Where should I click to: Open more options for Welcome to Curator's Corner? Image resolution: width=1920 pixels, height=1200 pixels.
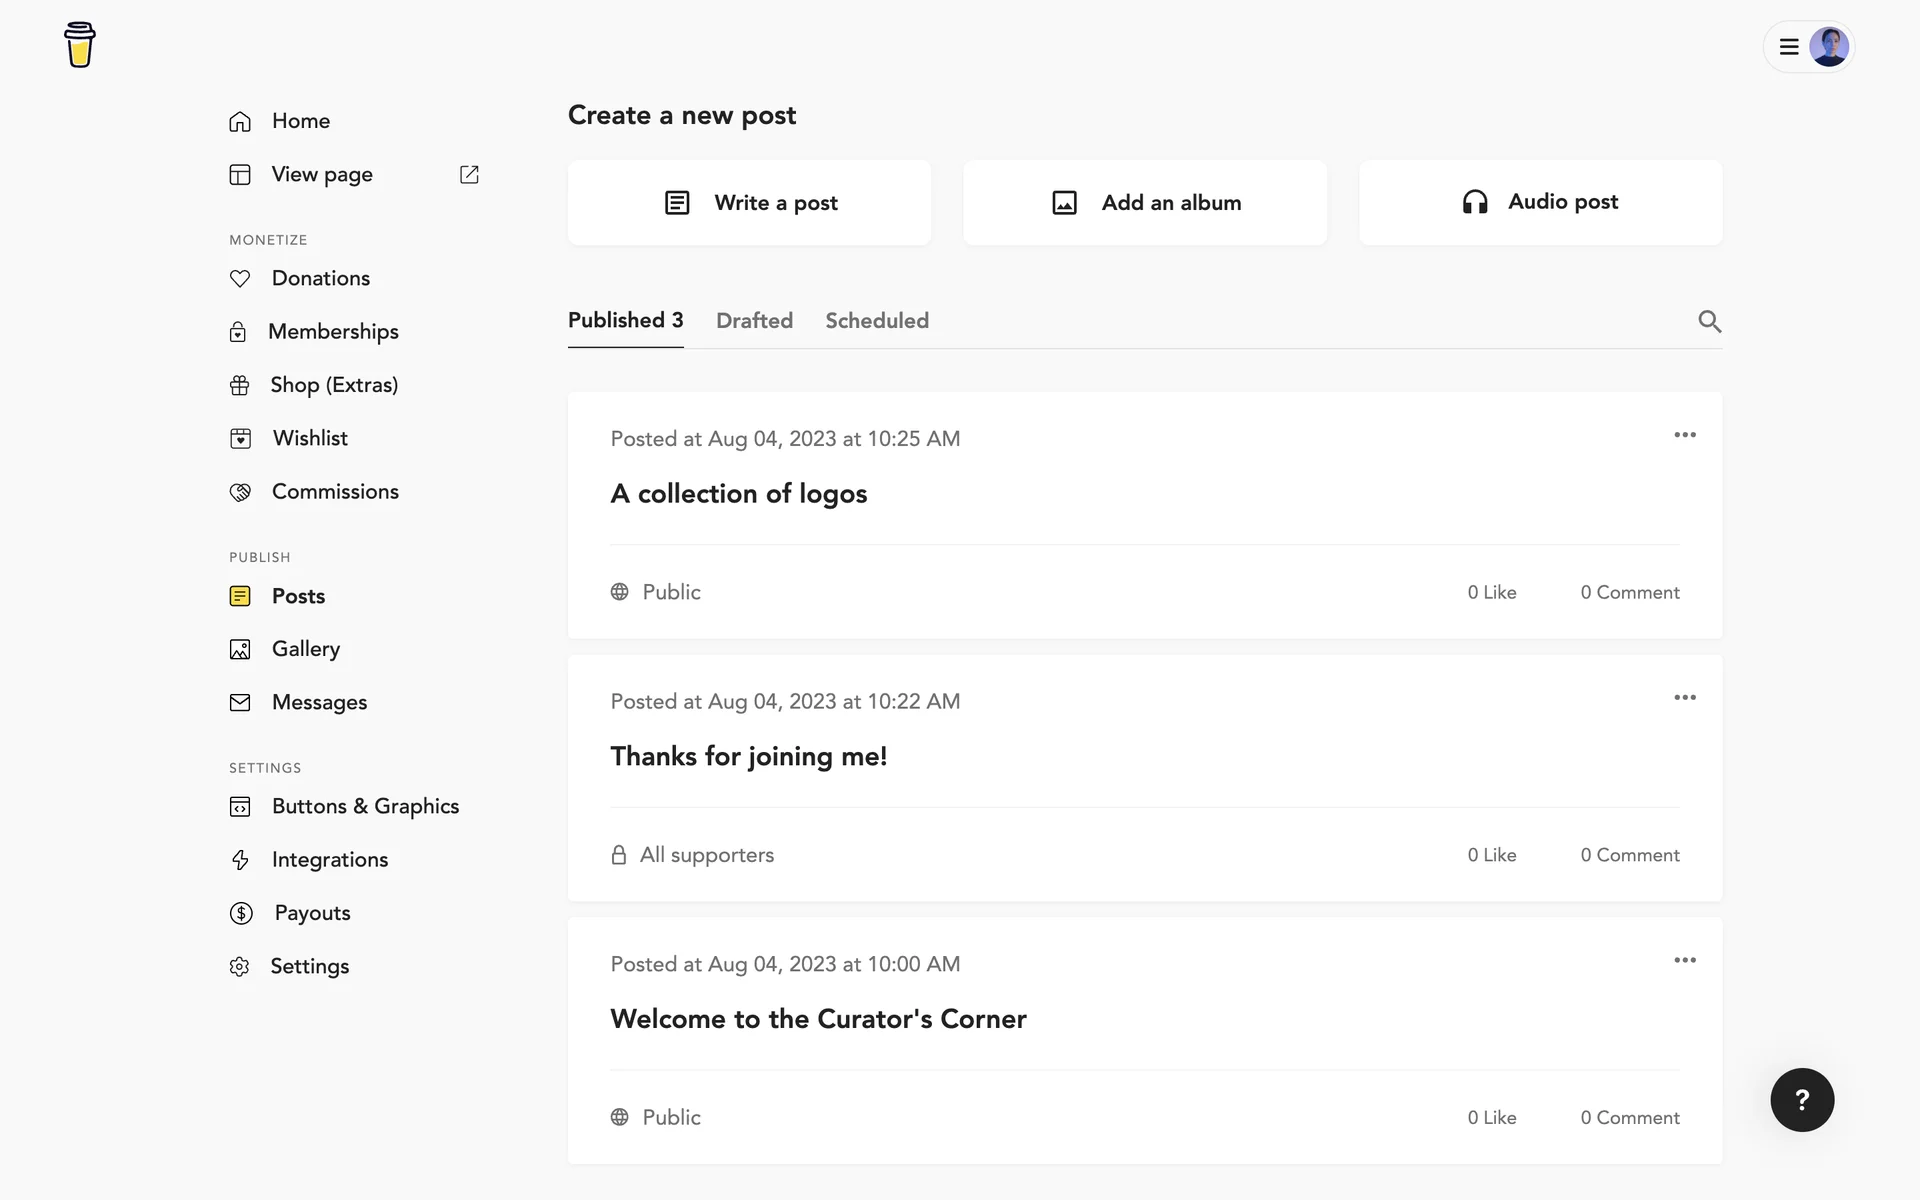tap(1685, 960)
